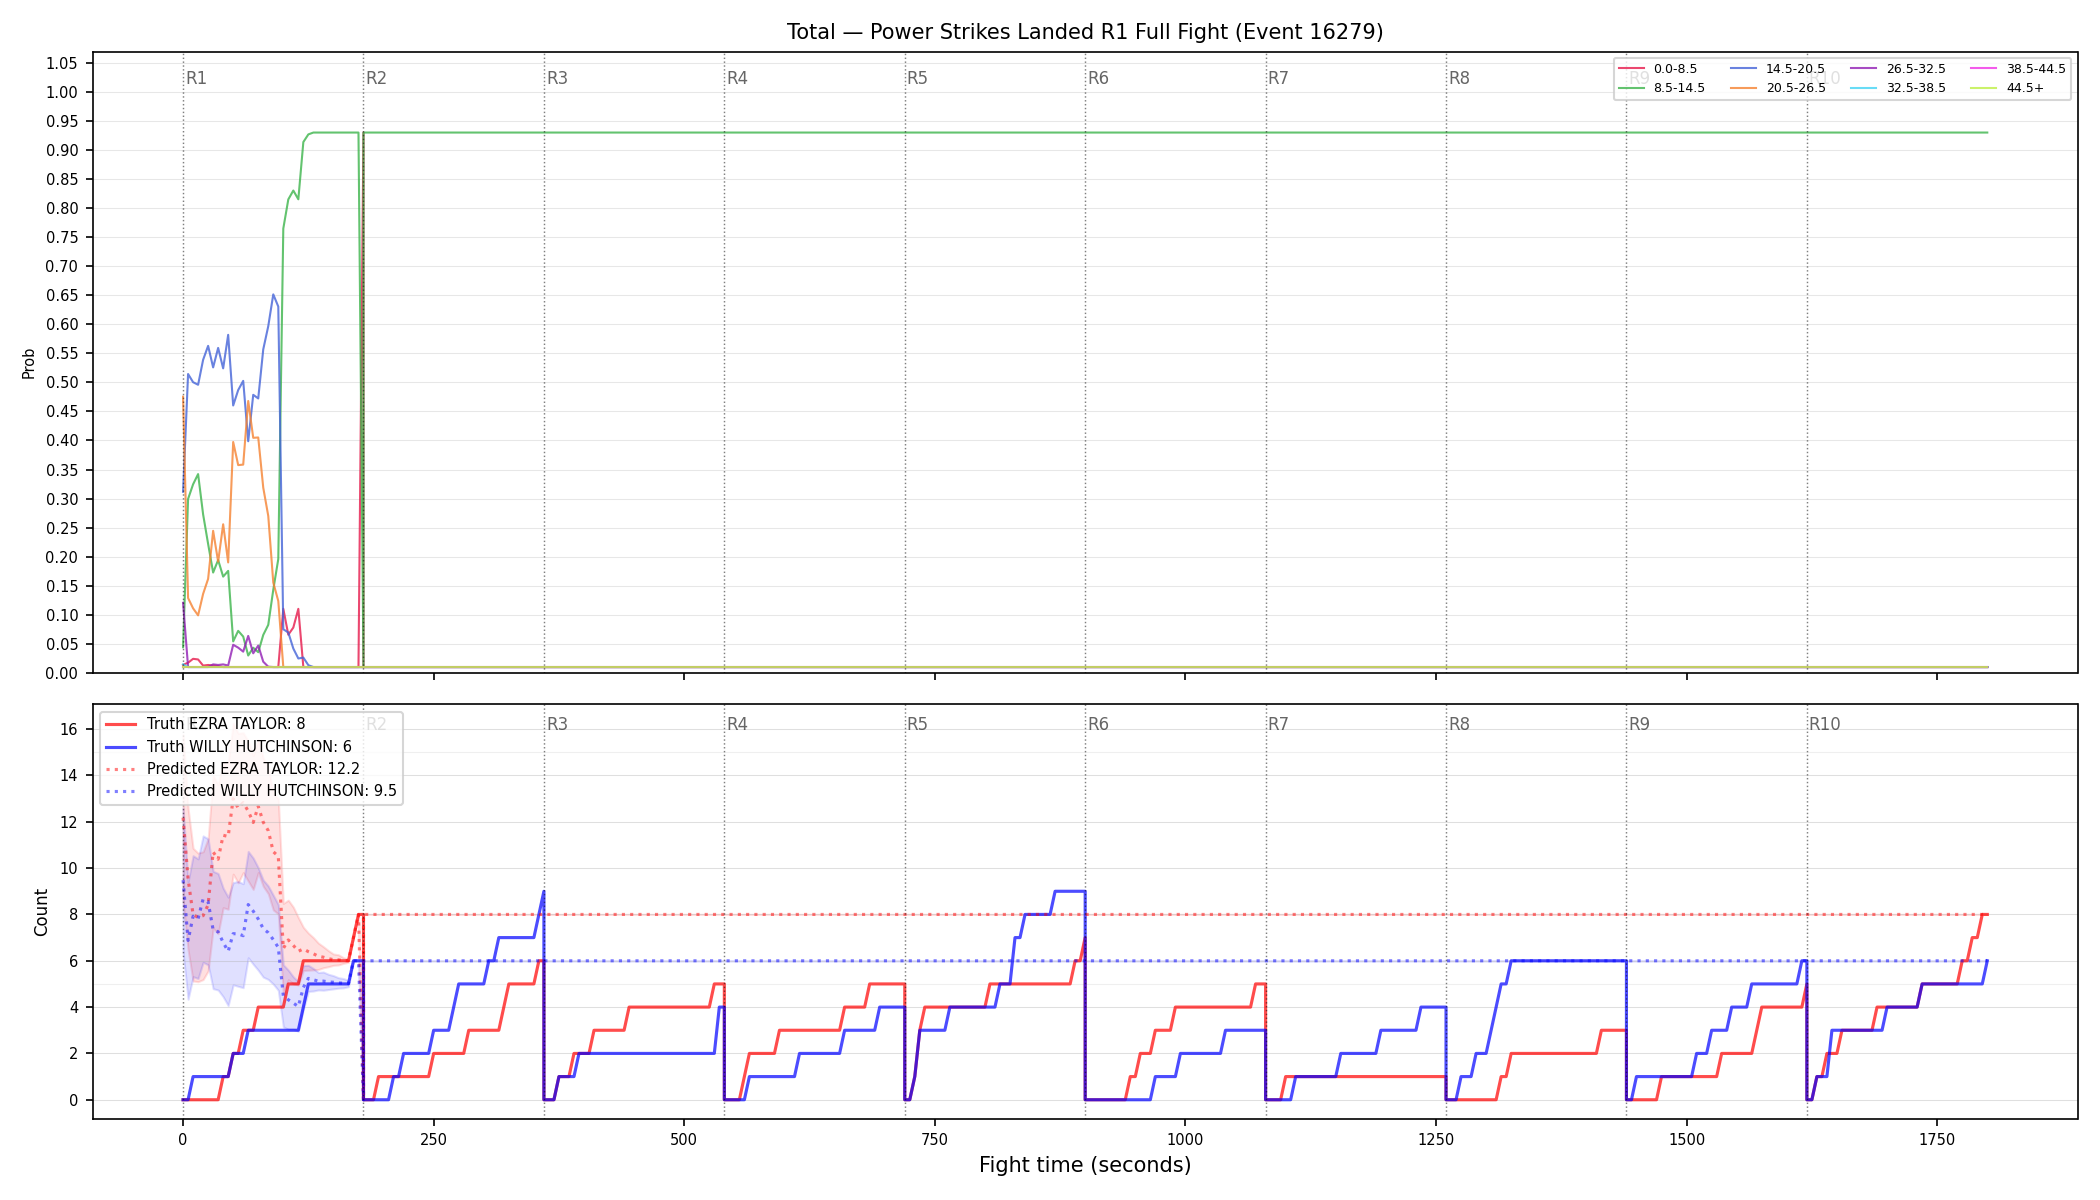The width and height of the screenshot is (2100, 1200).
Task: Click 'Truth EZRA TAYLOR: 8' legend entry
Action: (x=226, y=724)
